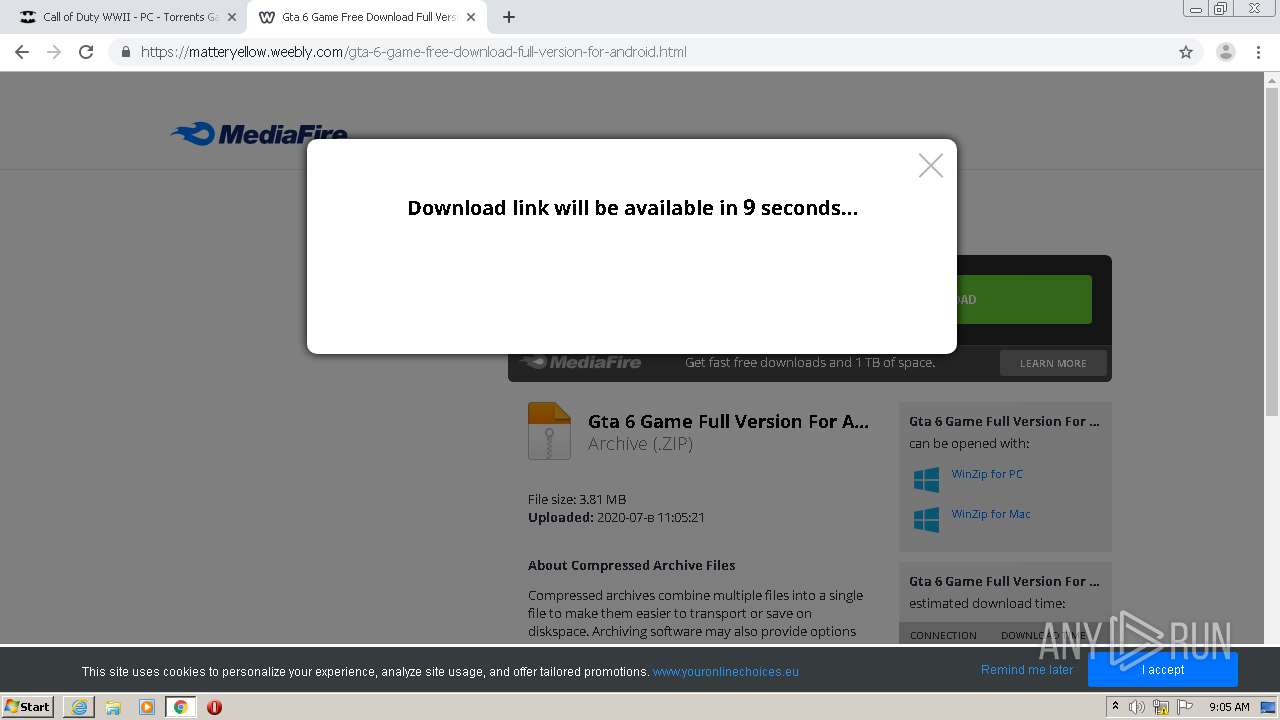Click the network tray icon
1280x720 pixels.
(1161, 707)
